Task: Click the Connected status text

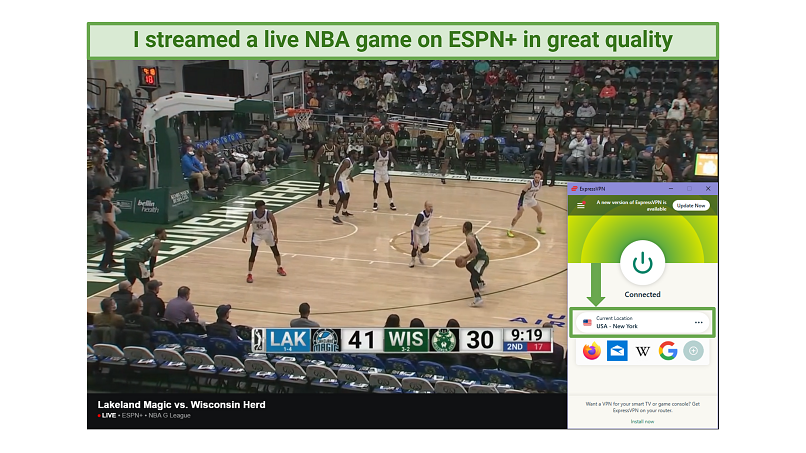Action: (643, 295)
